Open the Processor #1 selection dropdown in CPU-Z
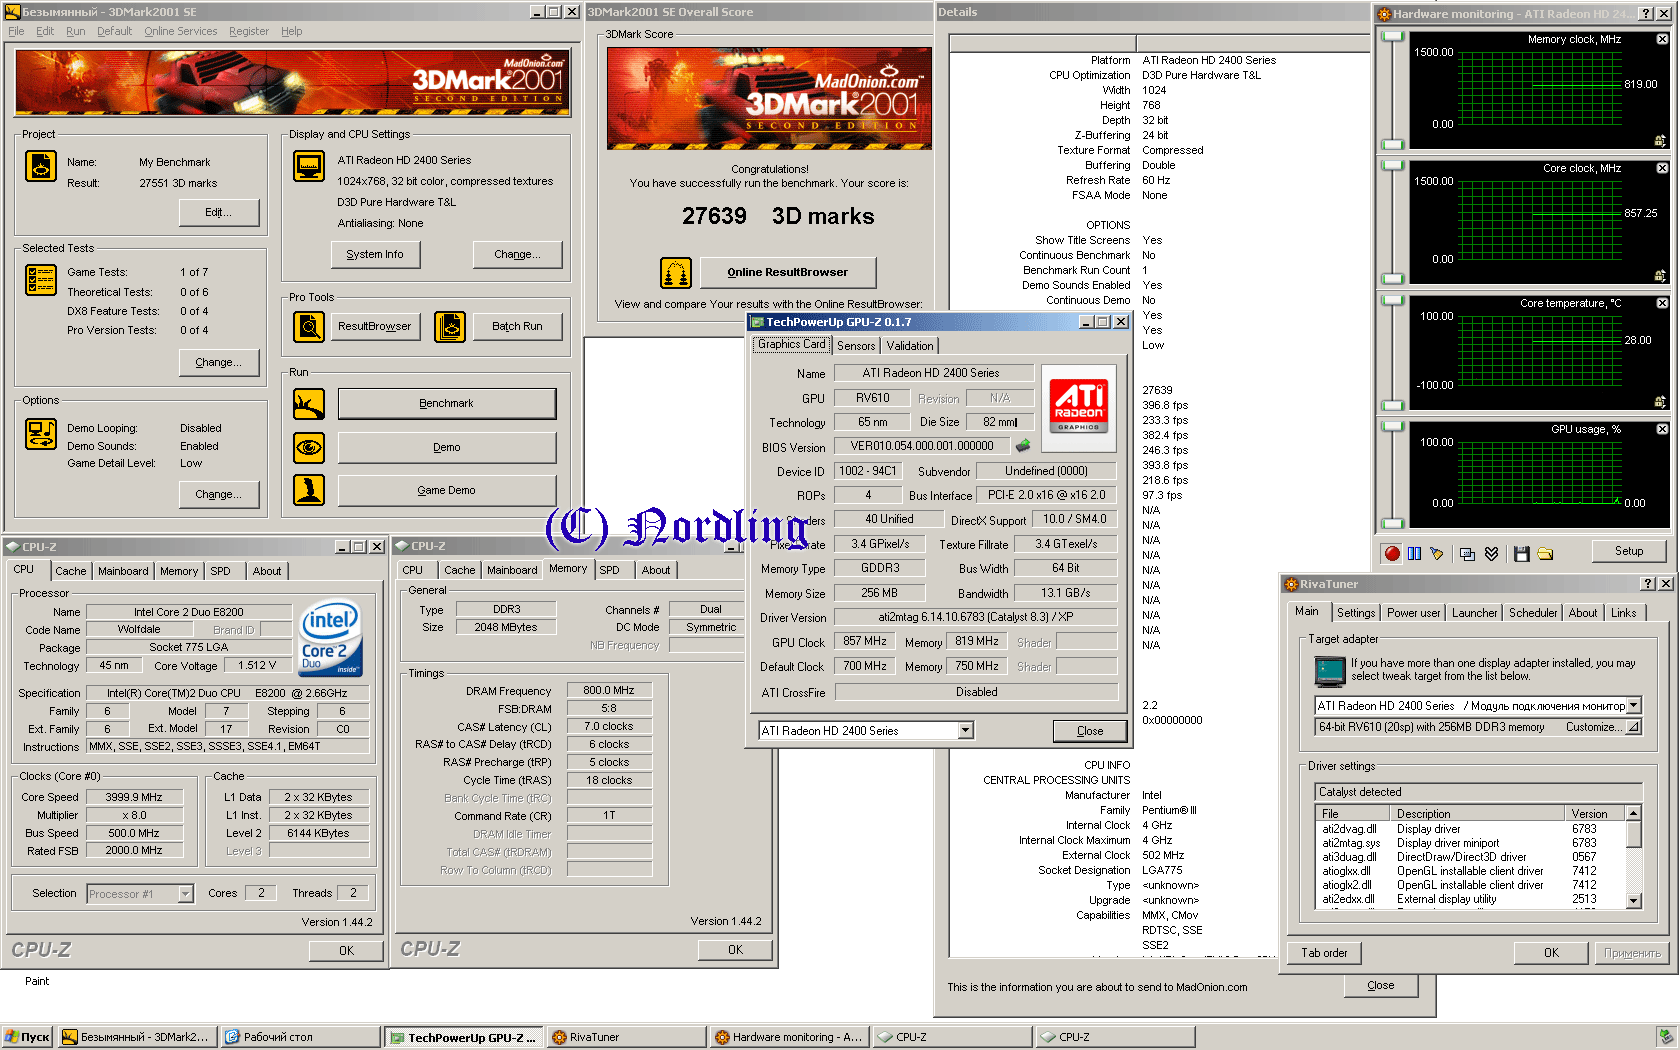The image size is (1680, 1050). click(185, 894)
